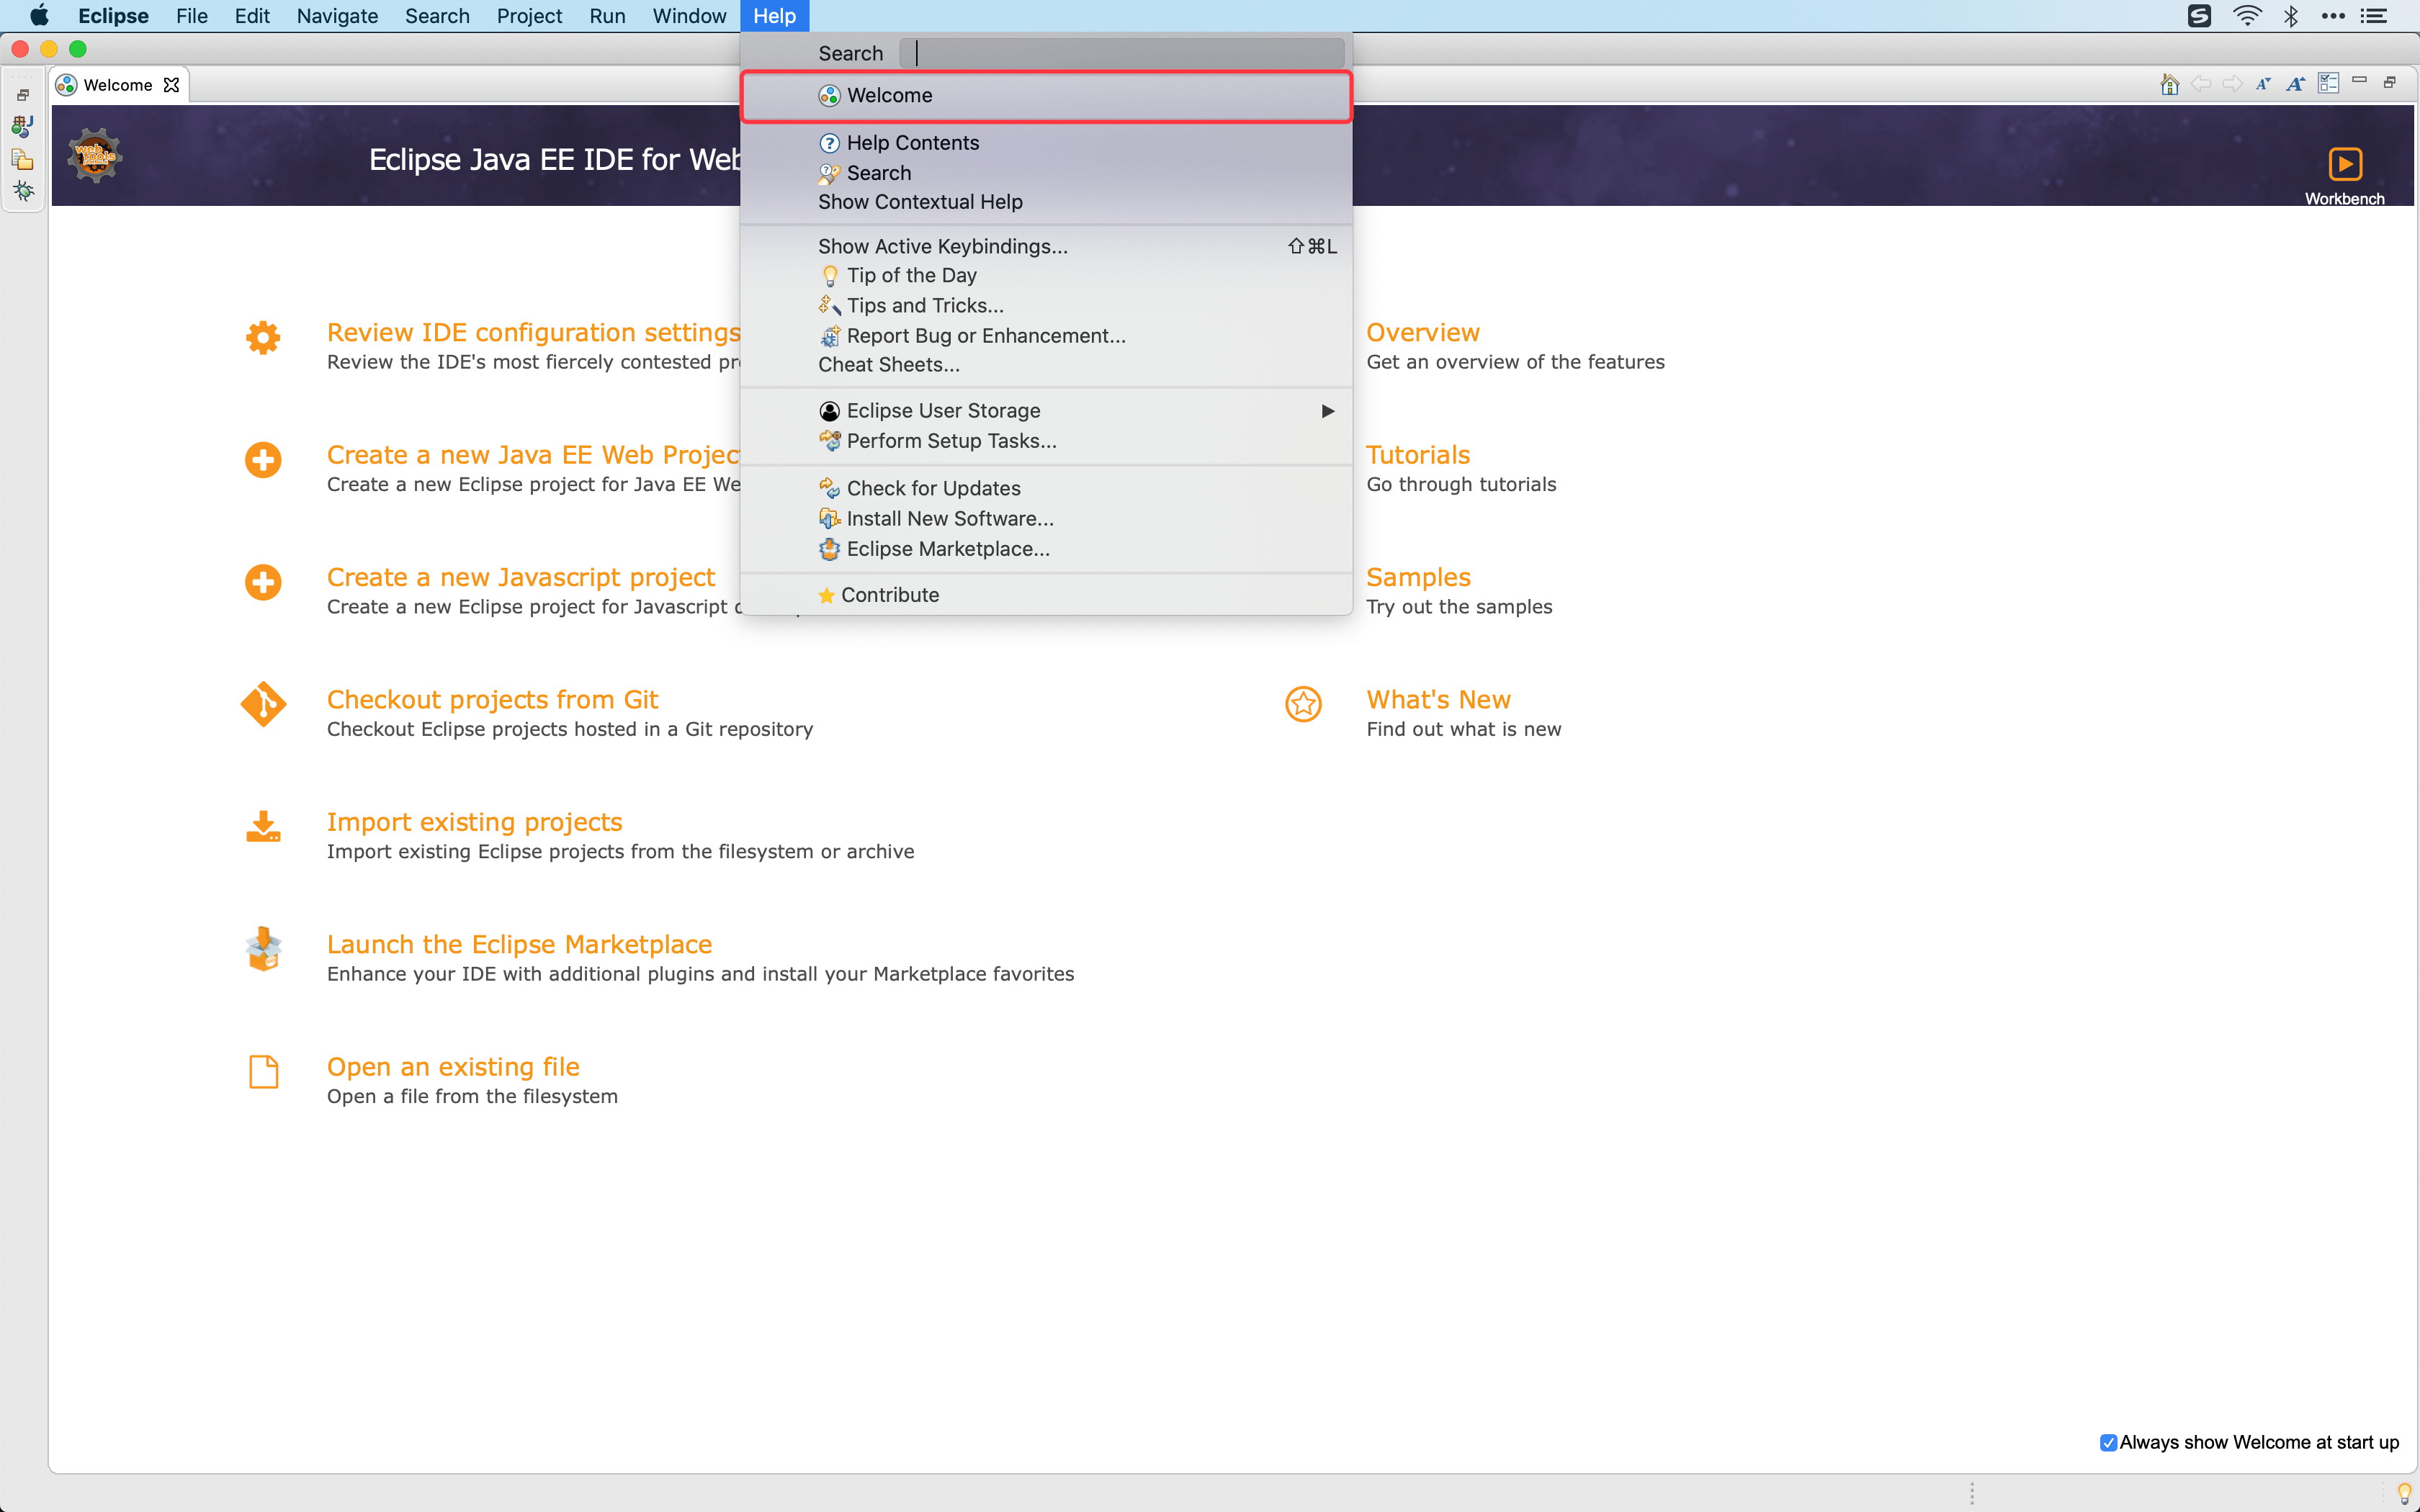The height and width of the screenshot is (1512, 2420).
Task: Toggle Always show Welcome at start up
Action: pyautogui.click(x=2108, y=1442)
